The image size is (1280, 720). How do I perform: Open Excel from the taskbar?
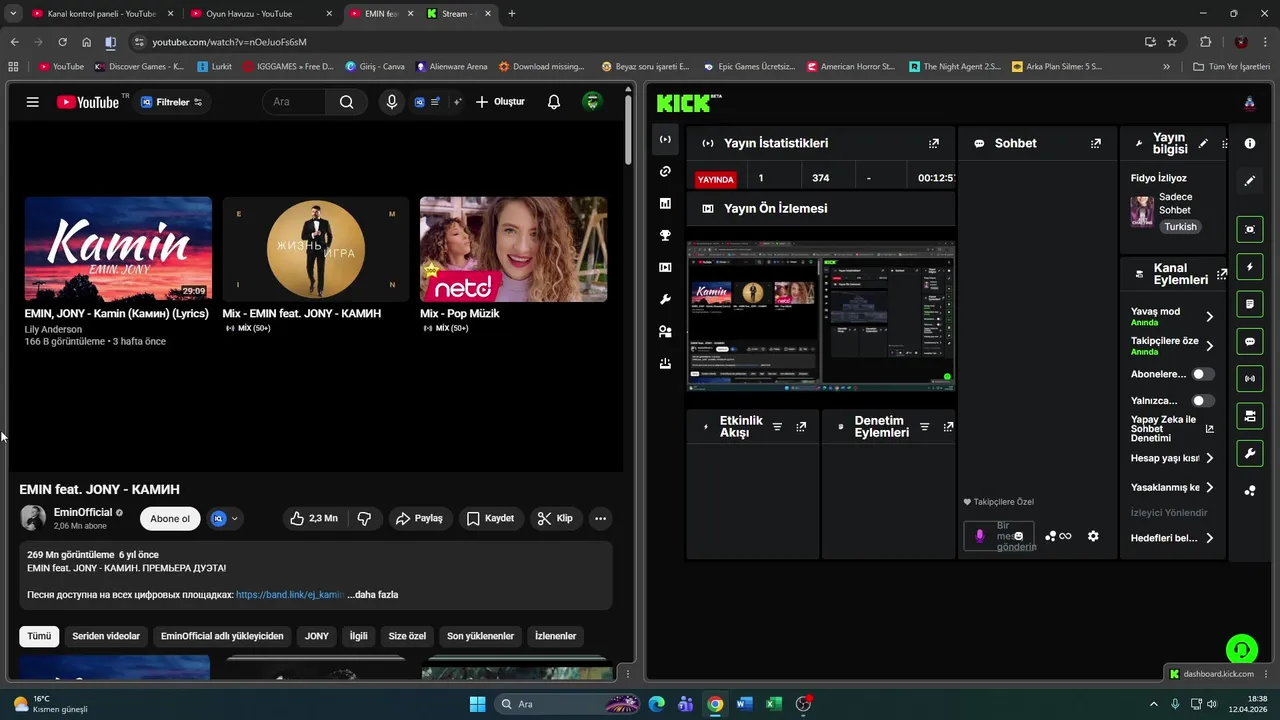tap(773, 704)
